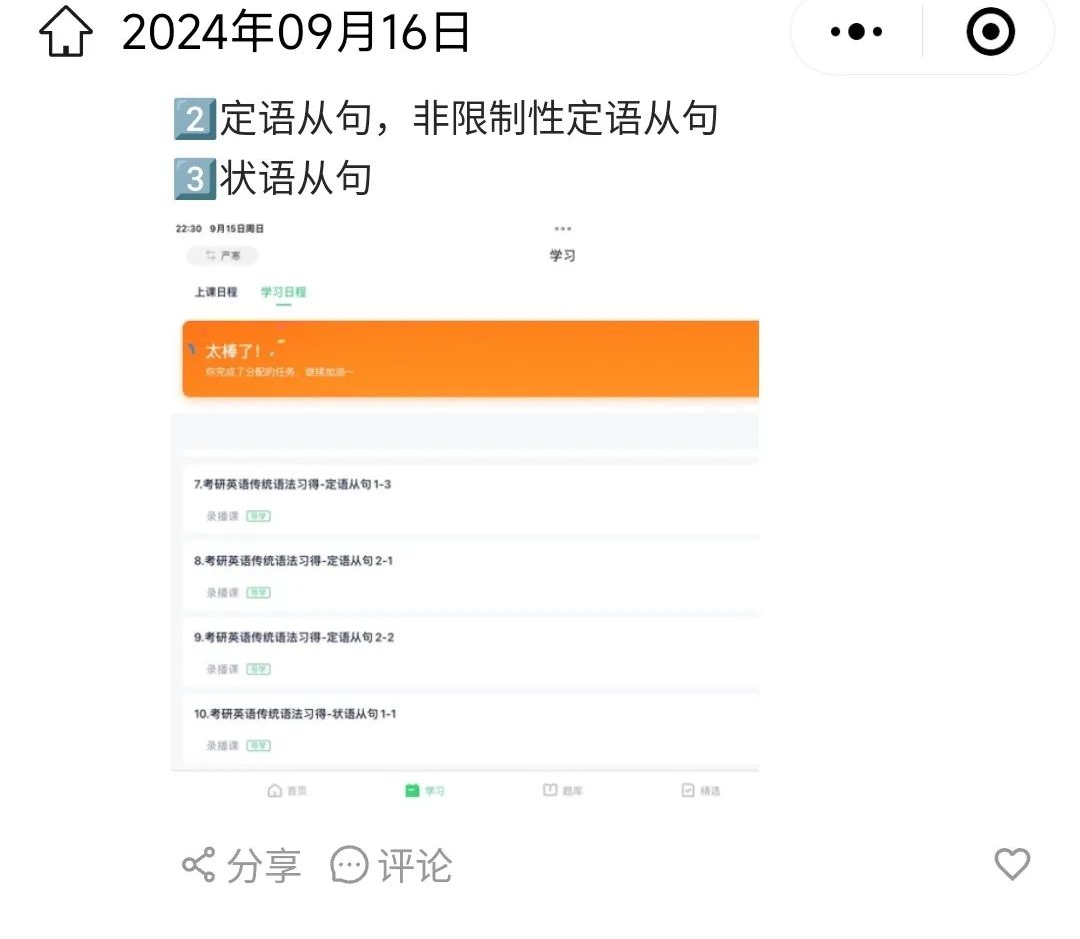
Task: Like the post with the heart icon
Action: coord(1012,863)
